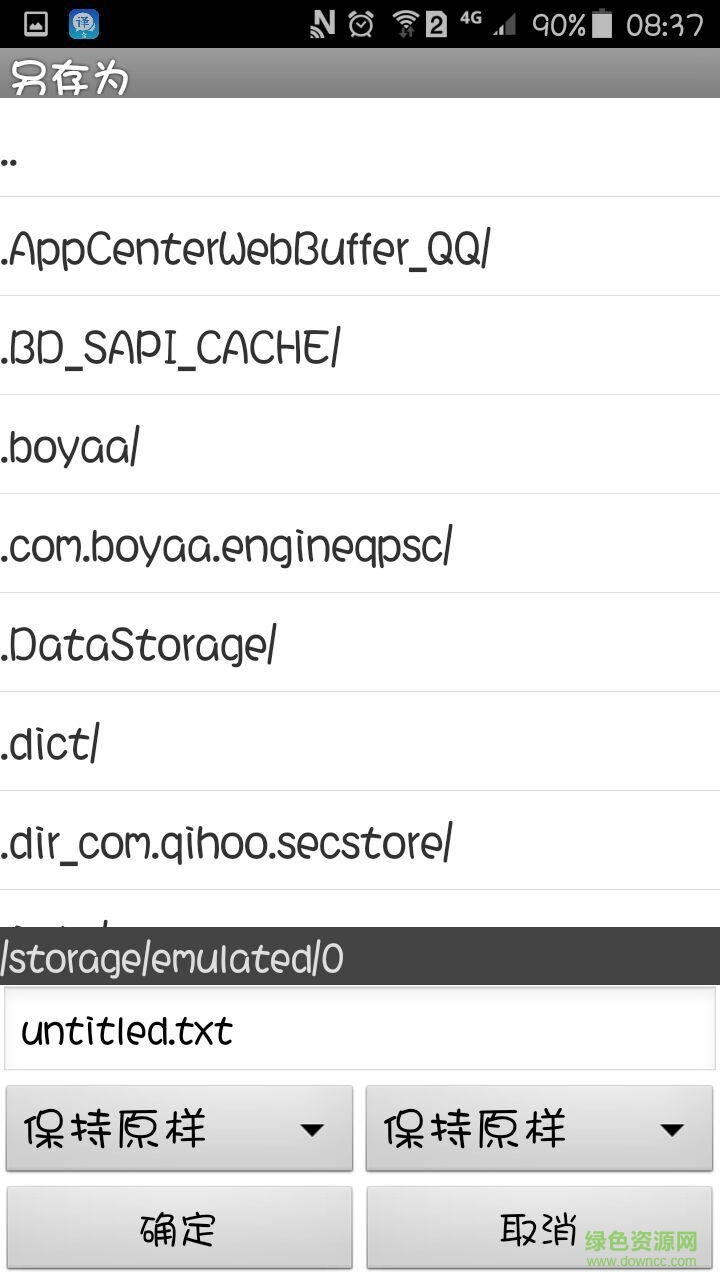This screenshot has width=720, height=1280.
Task: Tap the Wi-Fi signal status icon
Action: coord(405,24)
